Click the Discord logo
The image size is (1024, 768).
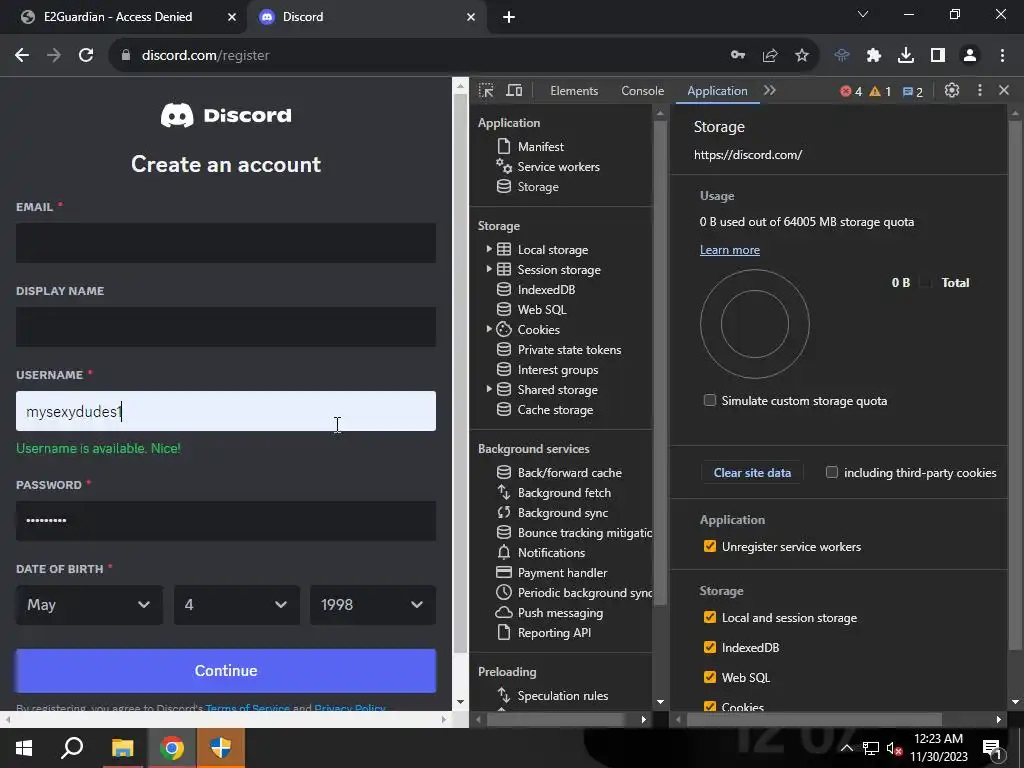pos(226,116)
